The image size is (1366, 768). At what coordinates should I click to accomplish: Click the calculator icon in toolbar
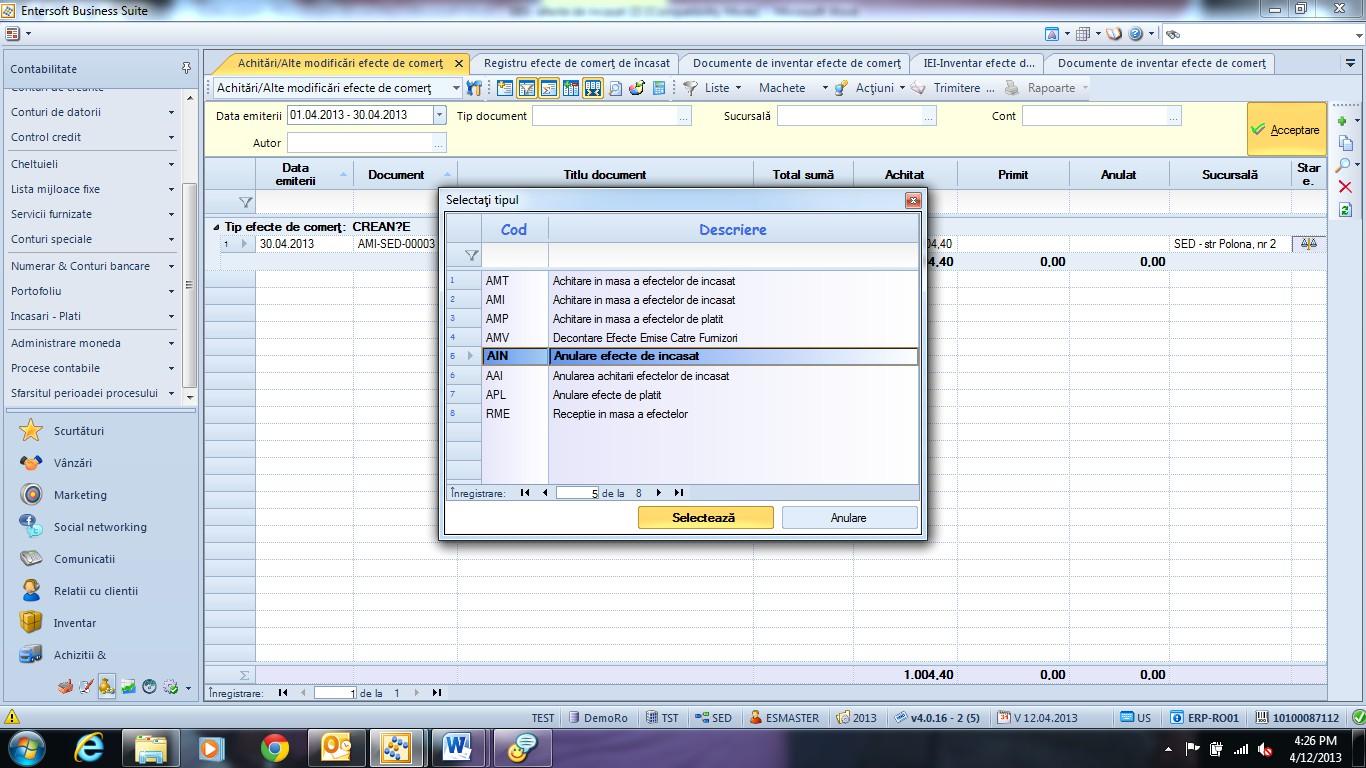[x=659, y=88]
